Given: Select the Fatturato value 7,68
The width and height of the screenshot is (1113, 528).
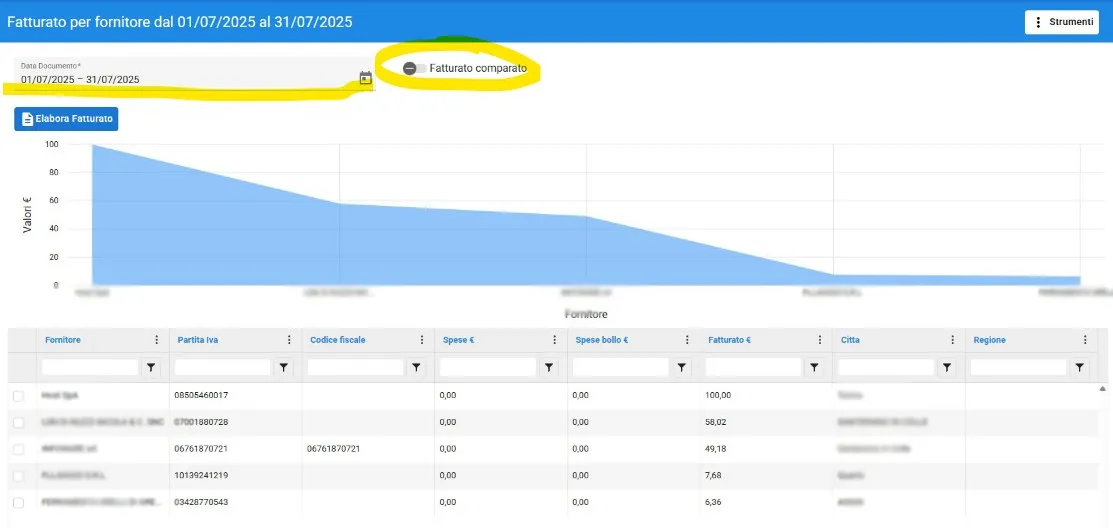Looking at the screenshot, I should (713, 475).
